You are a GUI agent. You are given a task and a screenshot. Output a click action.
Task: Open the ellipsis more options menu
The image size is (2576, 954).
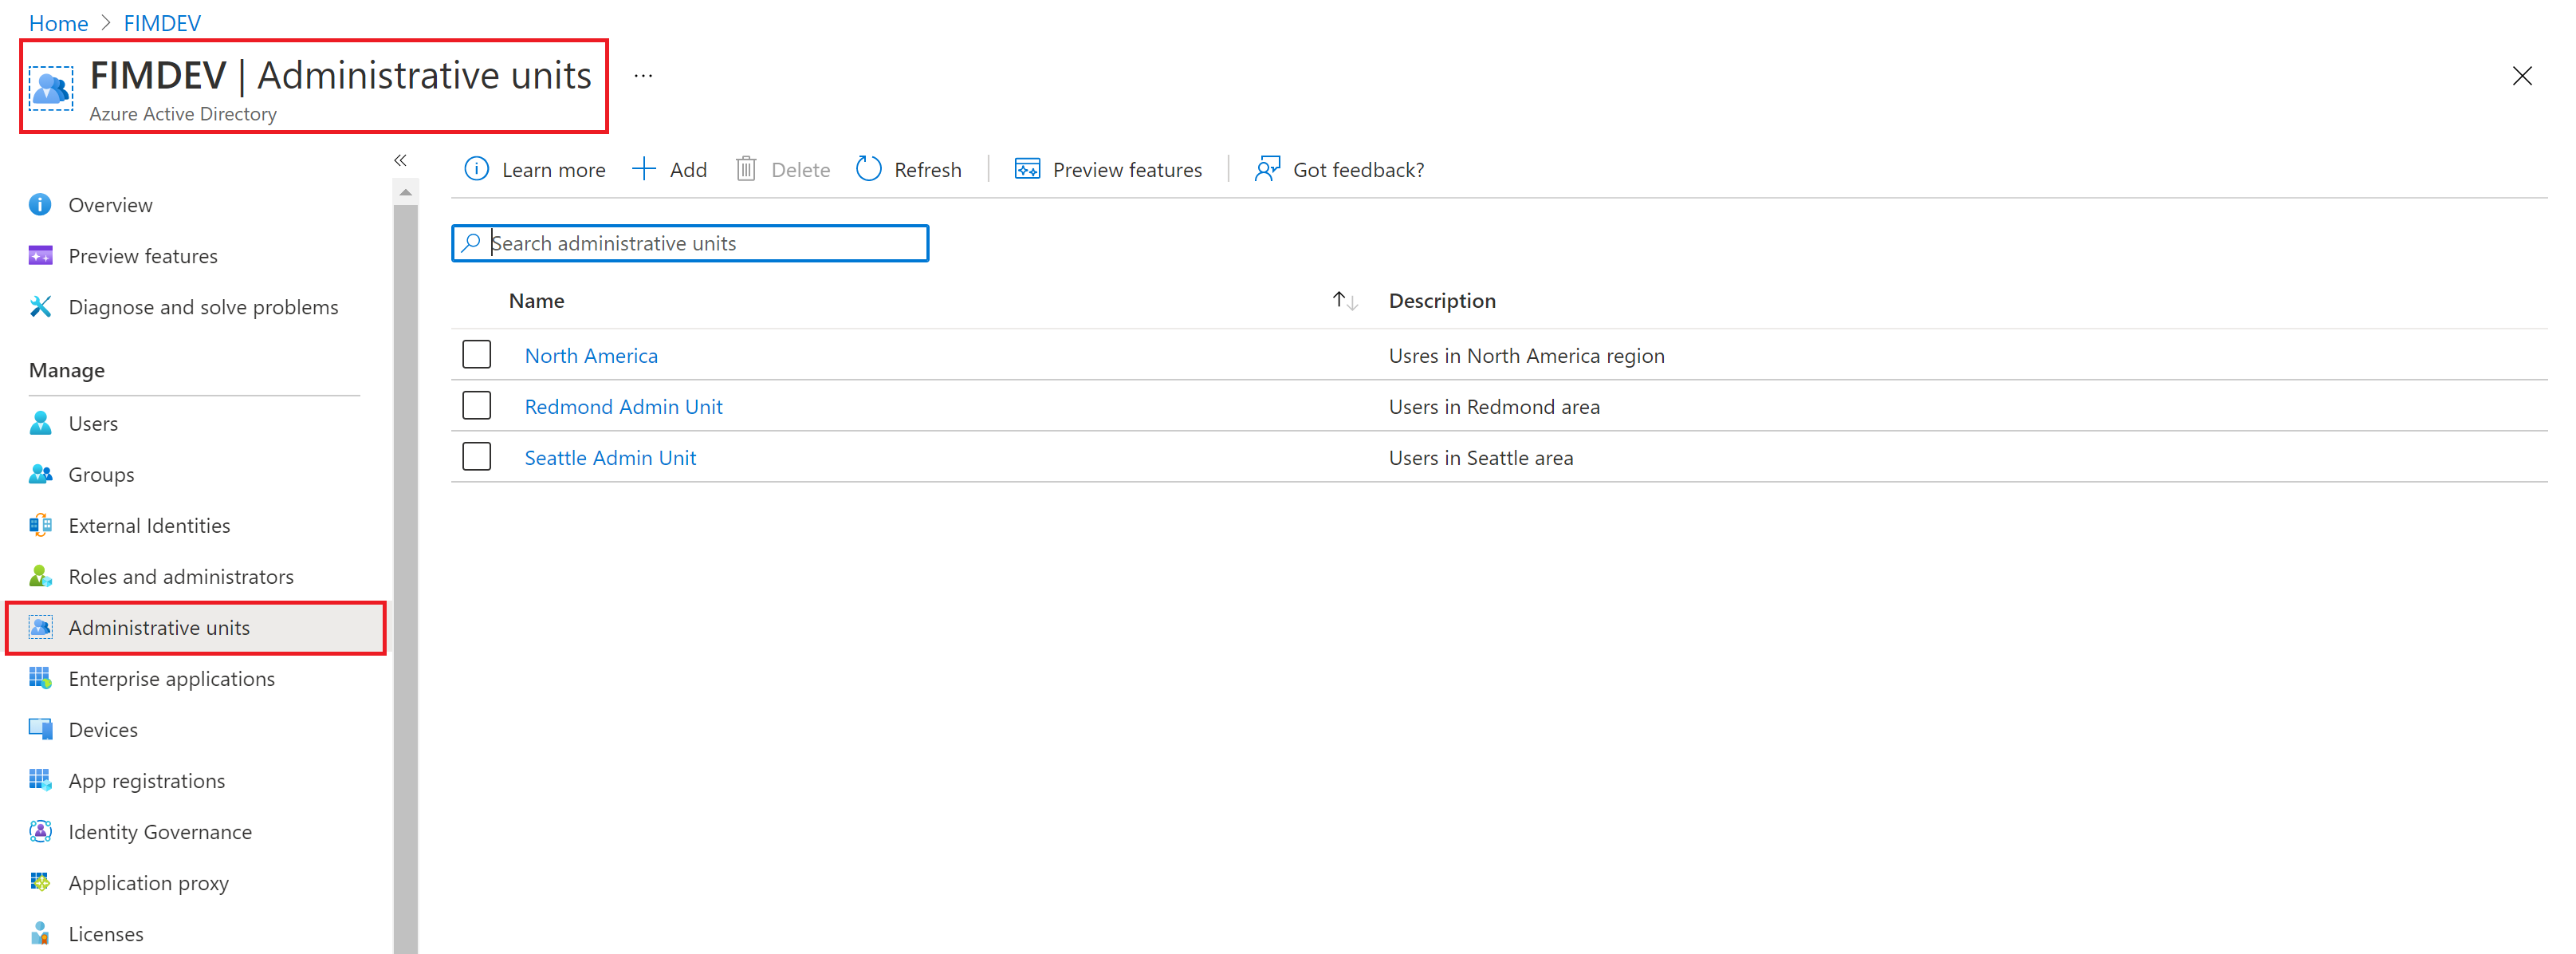[643, 76]
